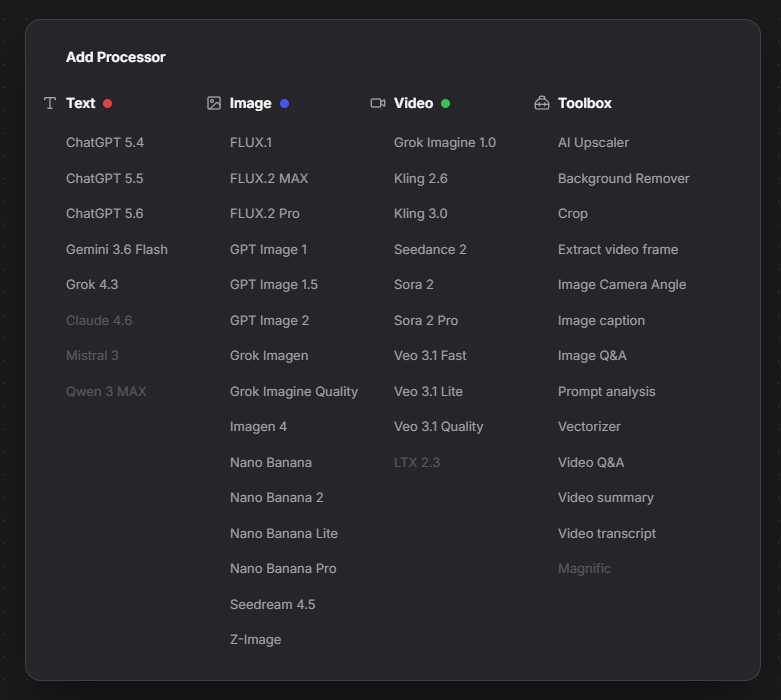Click the dimmed Claude 4.6 entry
This screenshot has height=700, width=781.
tap(99, 320)
